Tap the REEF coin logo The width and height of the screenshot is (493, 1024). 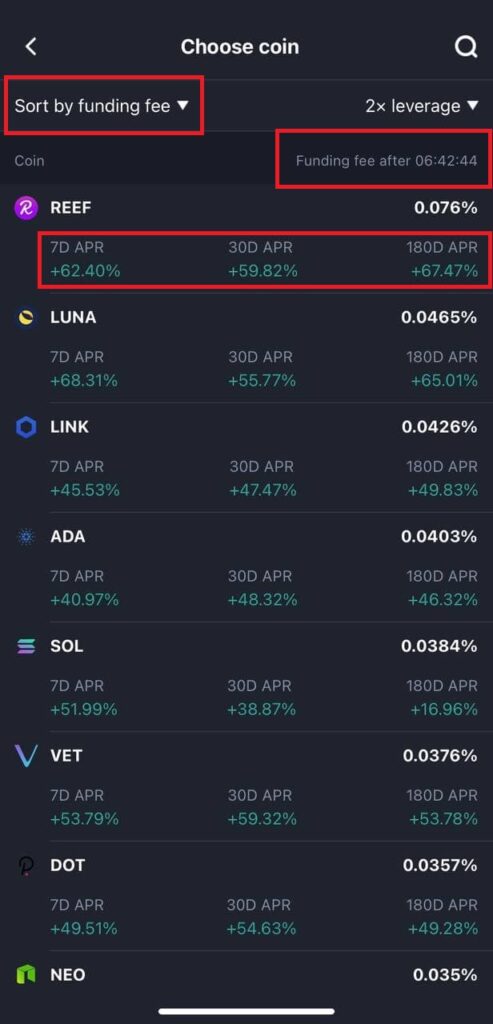tap(26, 208)
